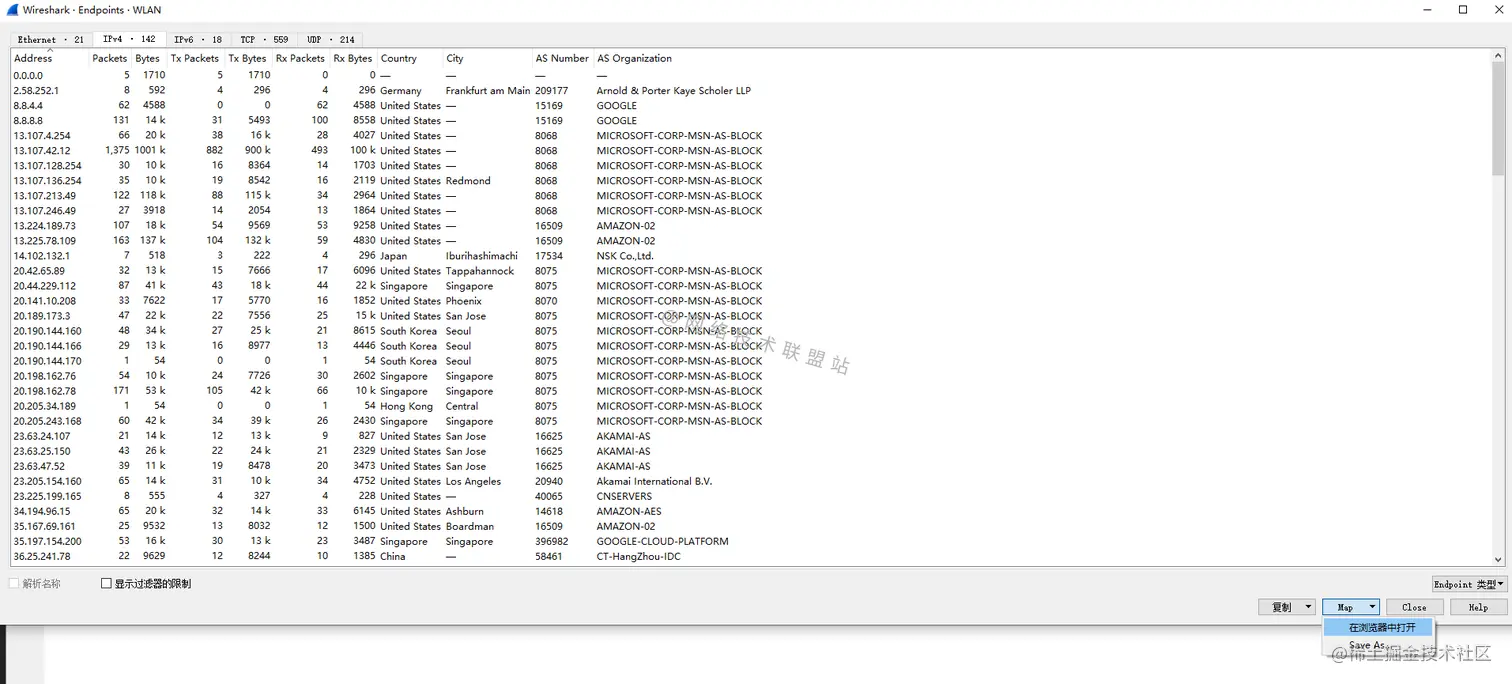The height and width of the screenshot is (684, 1512).
Task: Select the 20.44.229.112 Singapore row
Action: tap(750, 285)
